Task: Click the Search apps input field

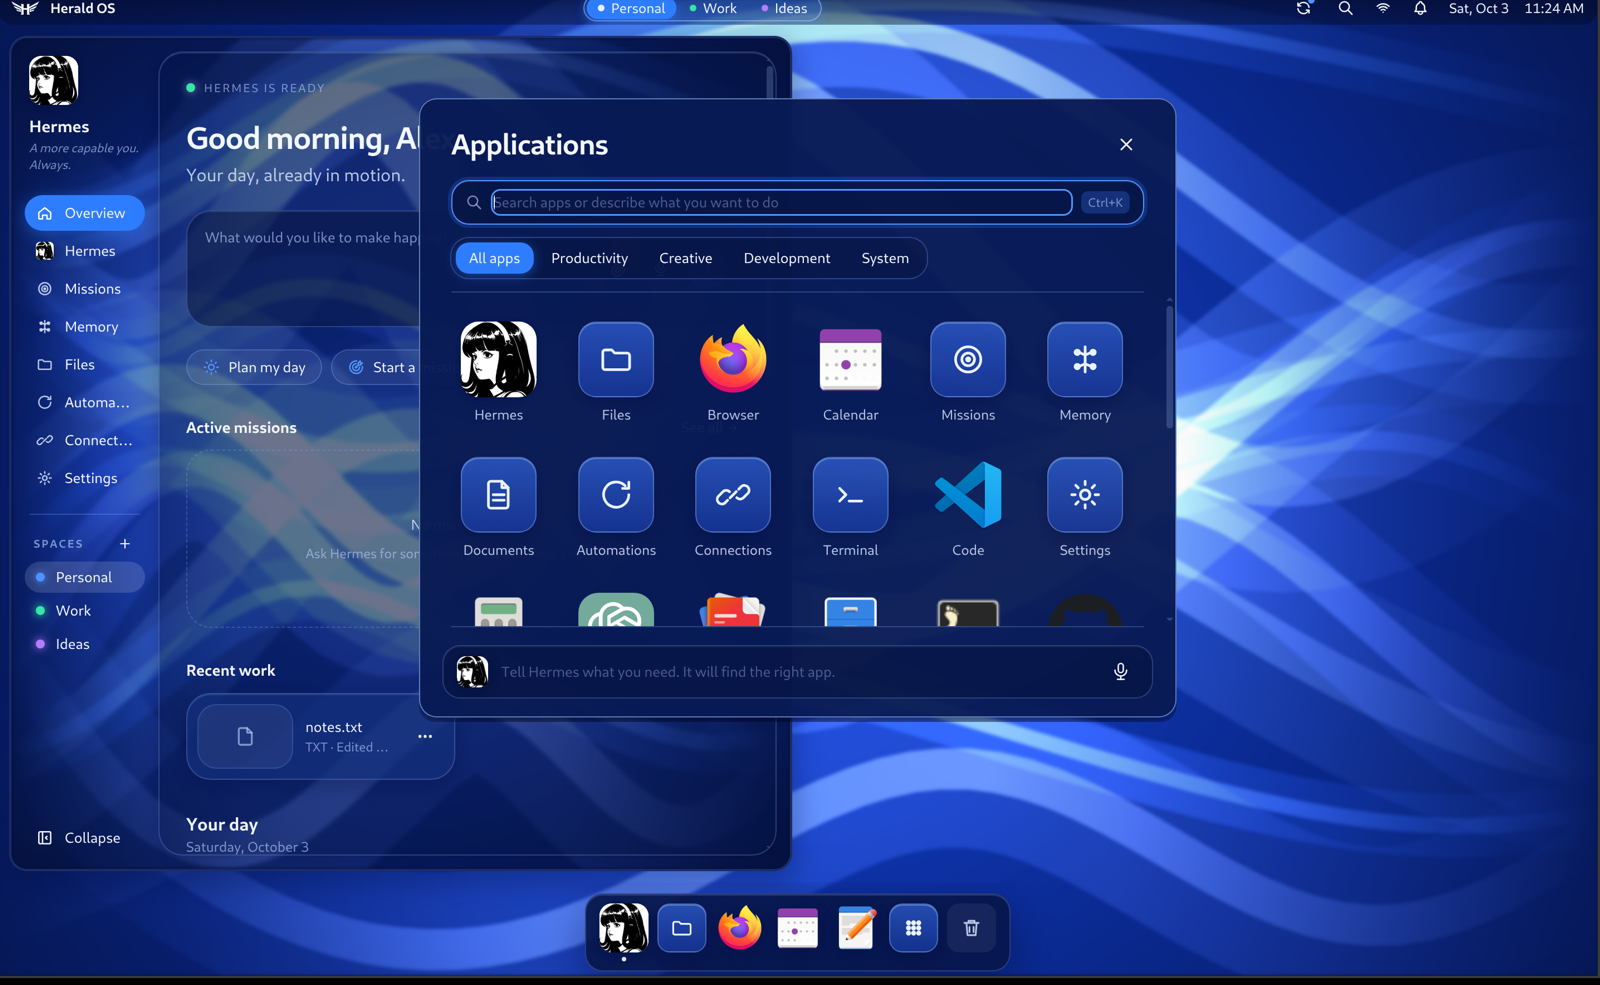Action: 781,202
